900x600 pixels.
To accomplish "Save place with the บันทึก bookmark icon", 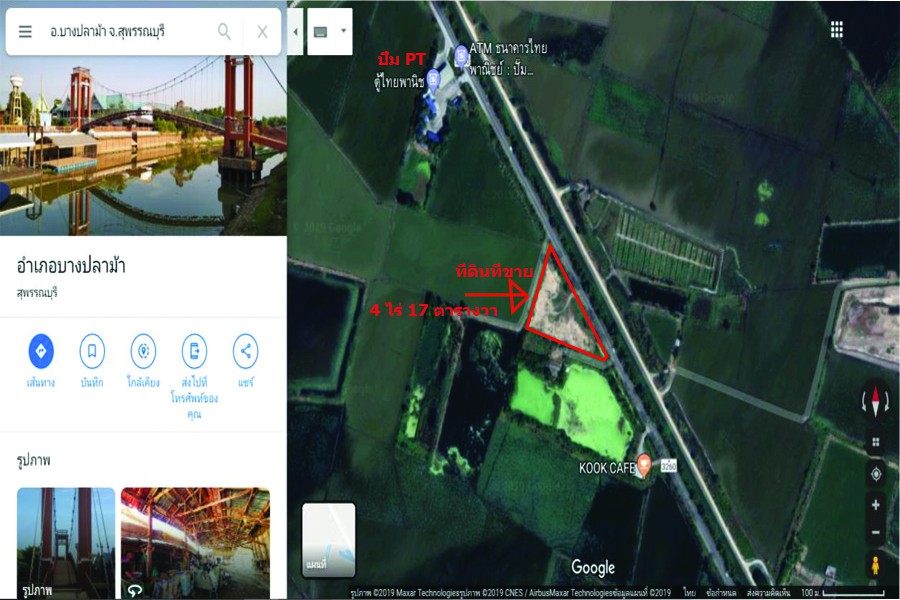I will pyautogui.click(x=92, y=351).
